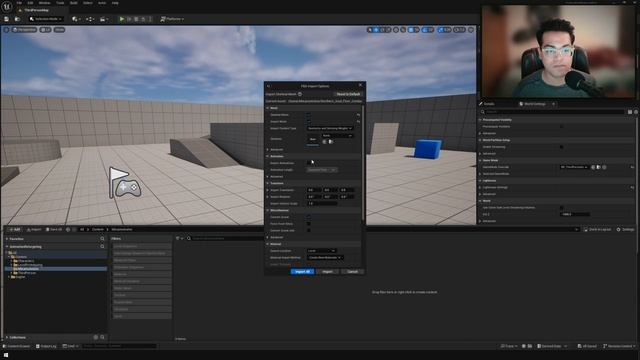
Task: Collapse the Transform section
Action: [x=268, y=183]
